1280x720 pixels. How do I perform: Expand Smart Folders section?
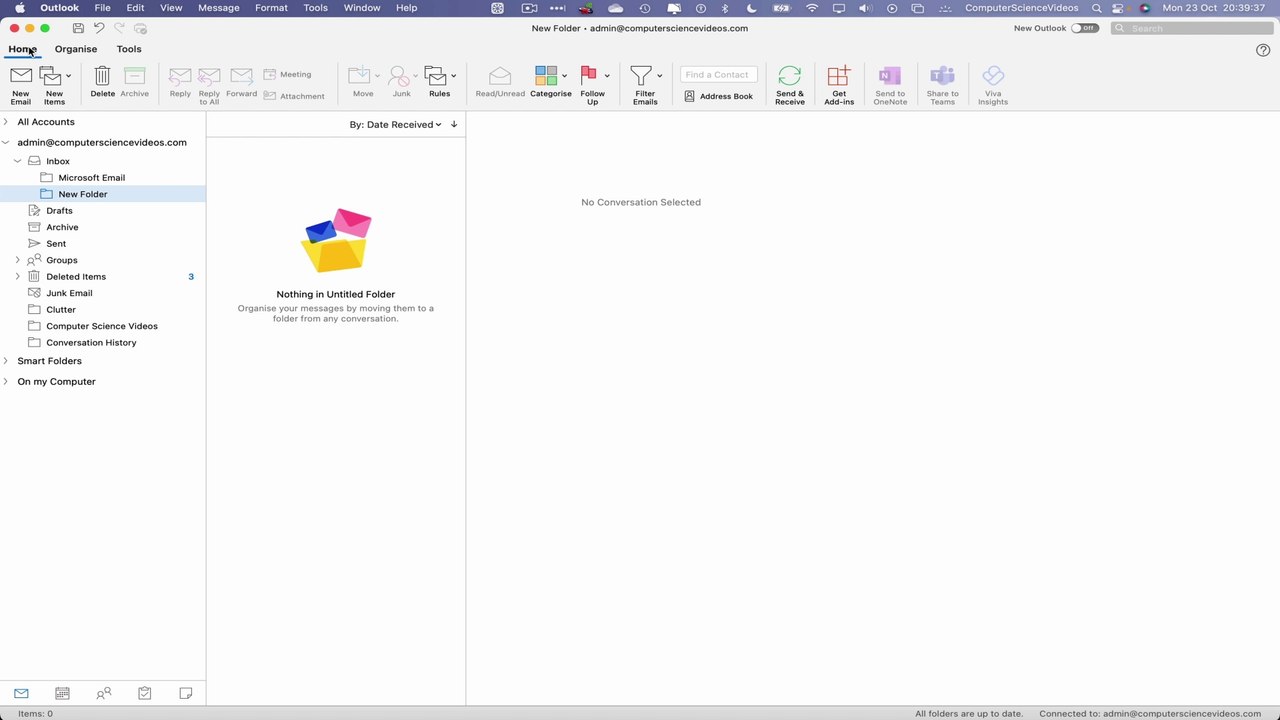point(6,361)
